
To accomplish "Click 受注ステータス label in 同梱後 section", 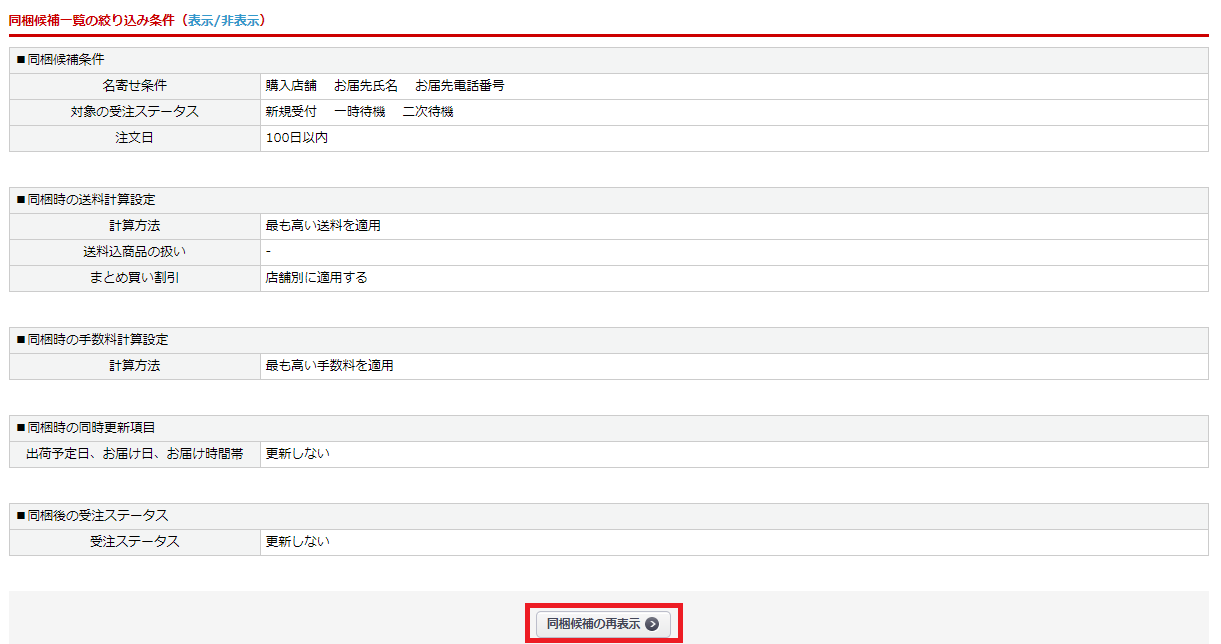I will [x=135, y=542].
